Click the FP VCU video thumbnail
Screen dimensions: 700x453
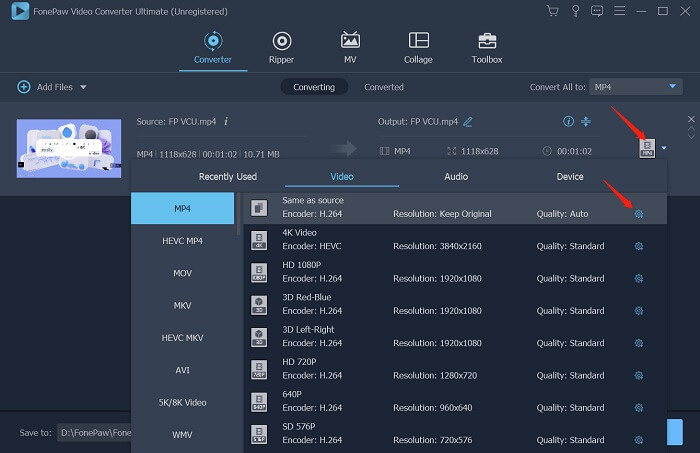coord(69,148)
